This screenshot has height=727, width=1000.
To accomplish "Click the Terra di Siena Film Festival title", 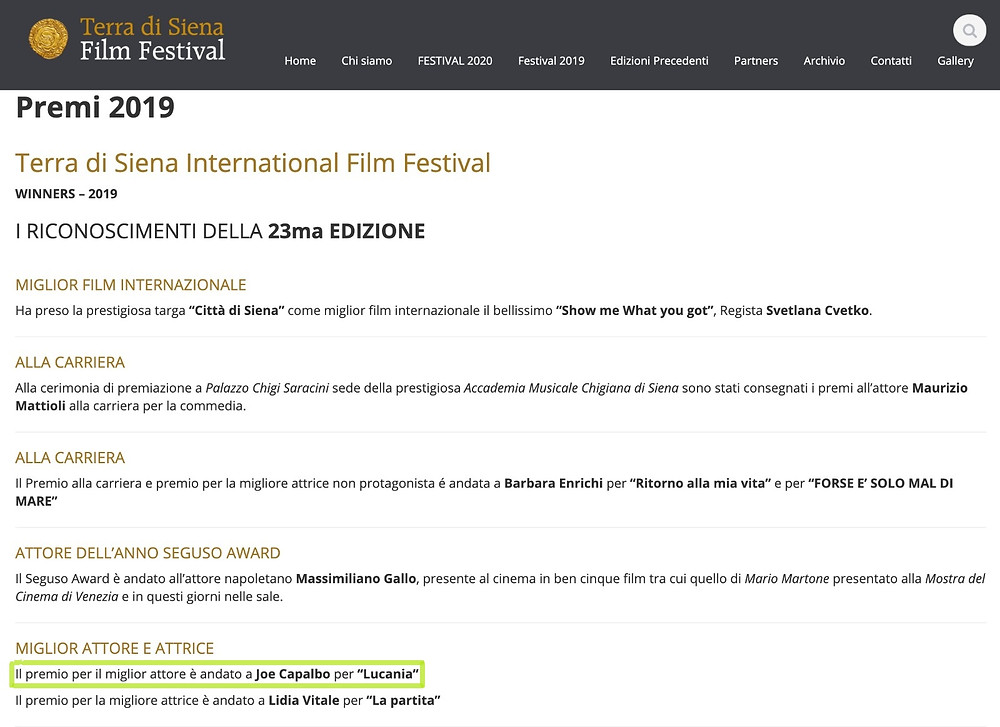I will point(152,39).
